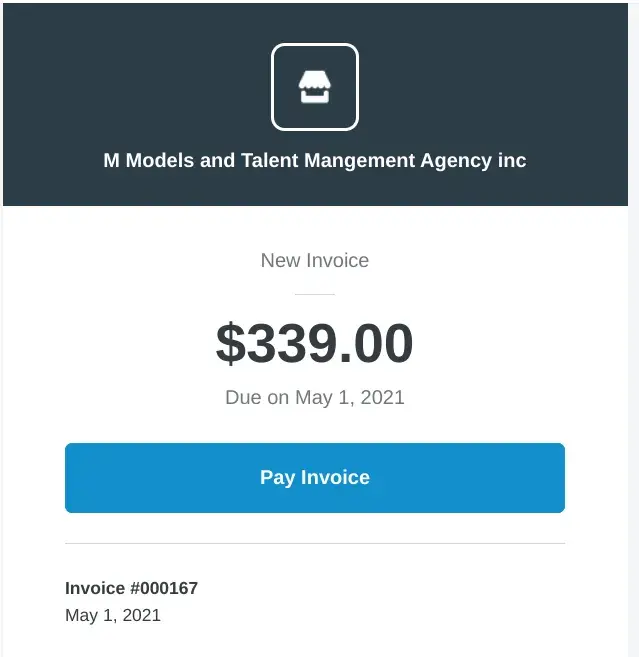The width and height of the screenshot is (639, 657).
Task: Click the long separator line below Pay Invoice
Action: tap(314, 544)
